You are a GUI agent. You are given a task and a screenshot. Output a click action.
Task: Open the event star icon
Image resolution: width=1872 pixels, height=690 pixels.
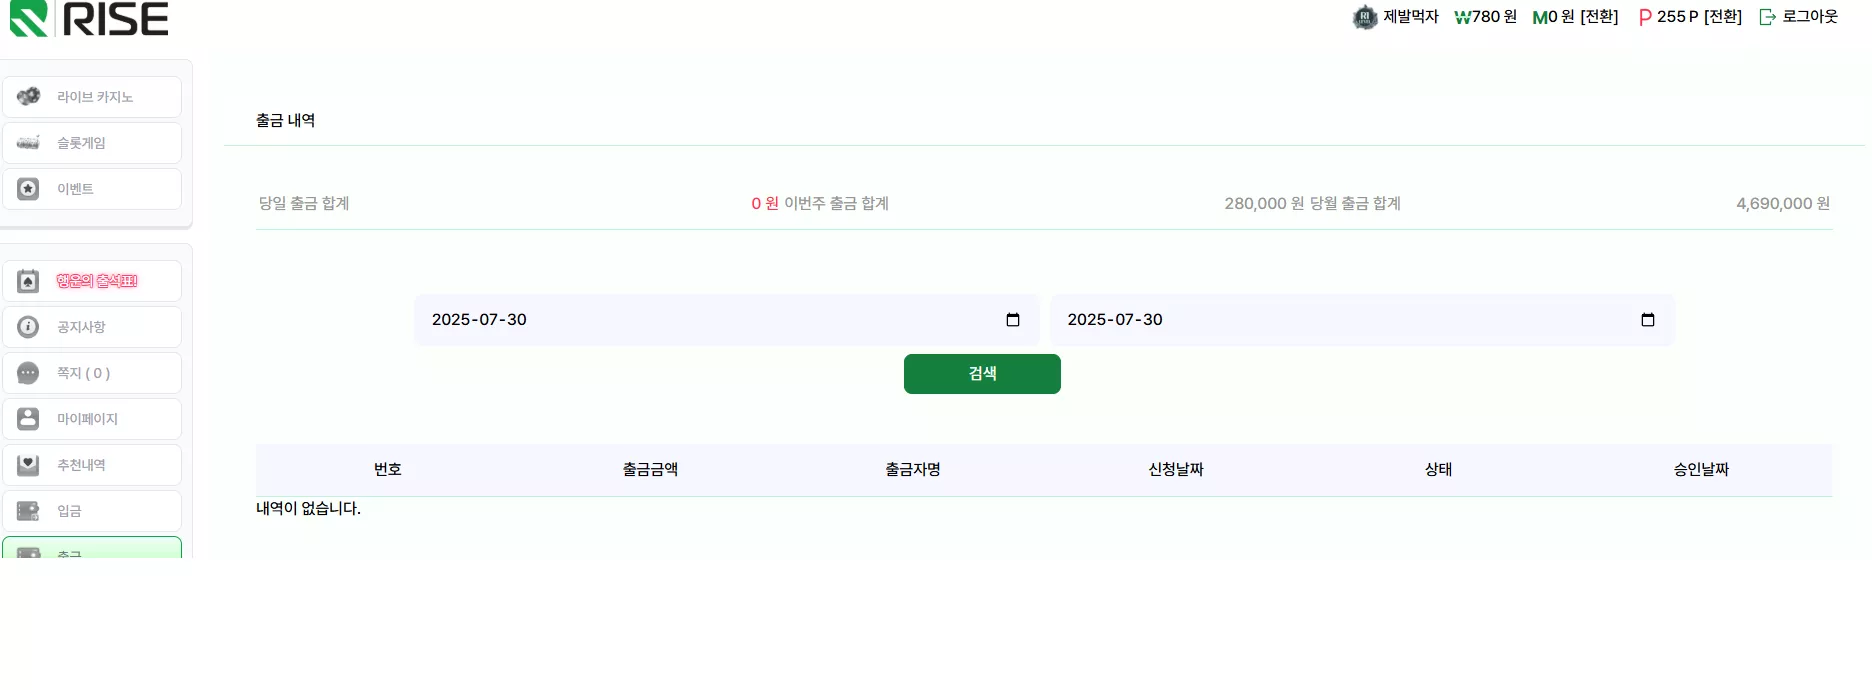point(28,188)
